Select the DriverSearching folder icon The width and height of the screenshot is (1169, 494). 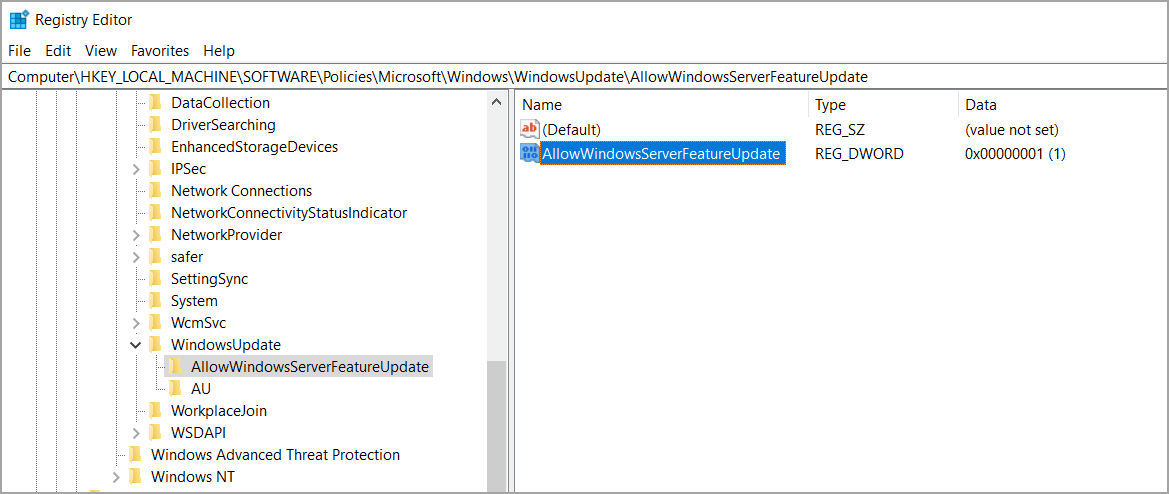tap(155, 124)
